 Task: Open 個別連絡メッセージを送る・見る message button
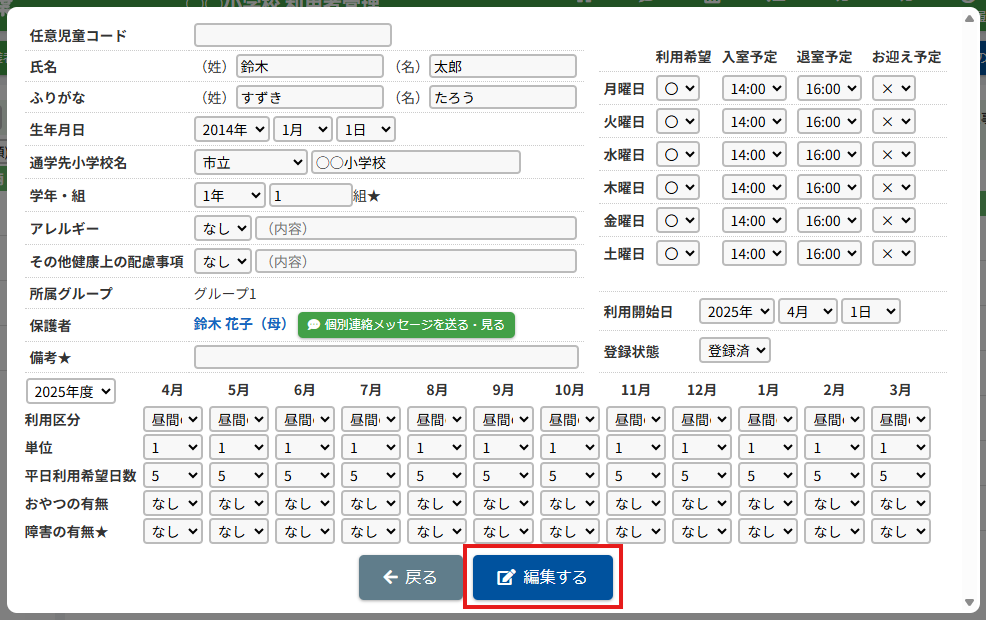tap(406, 325)
